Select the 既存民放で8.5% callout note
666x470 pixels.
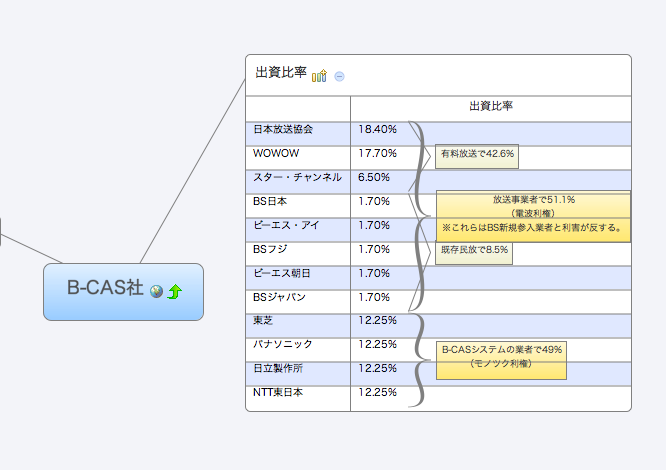[x=474, y=253]
